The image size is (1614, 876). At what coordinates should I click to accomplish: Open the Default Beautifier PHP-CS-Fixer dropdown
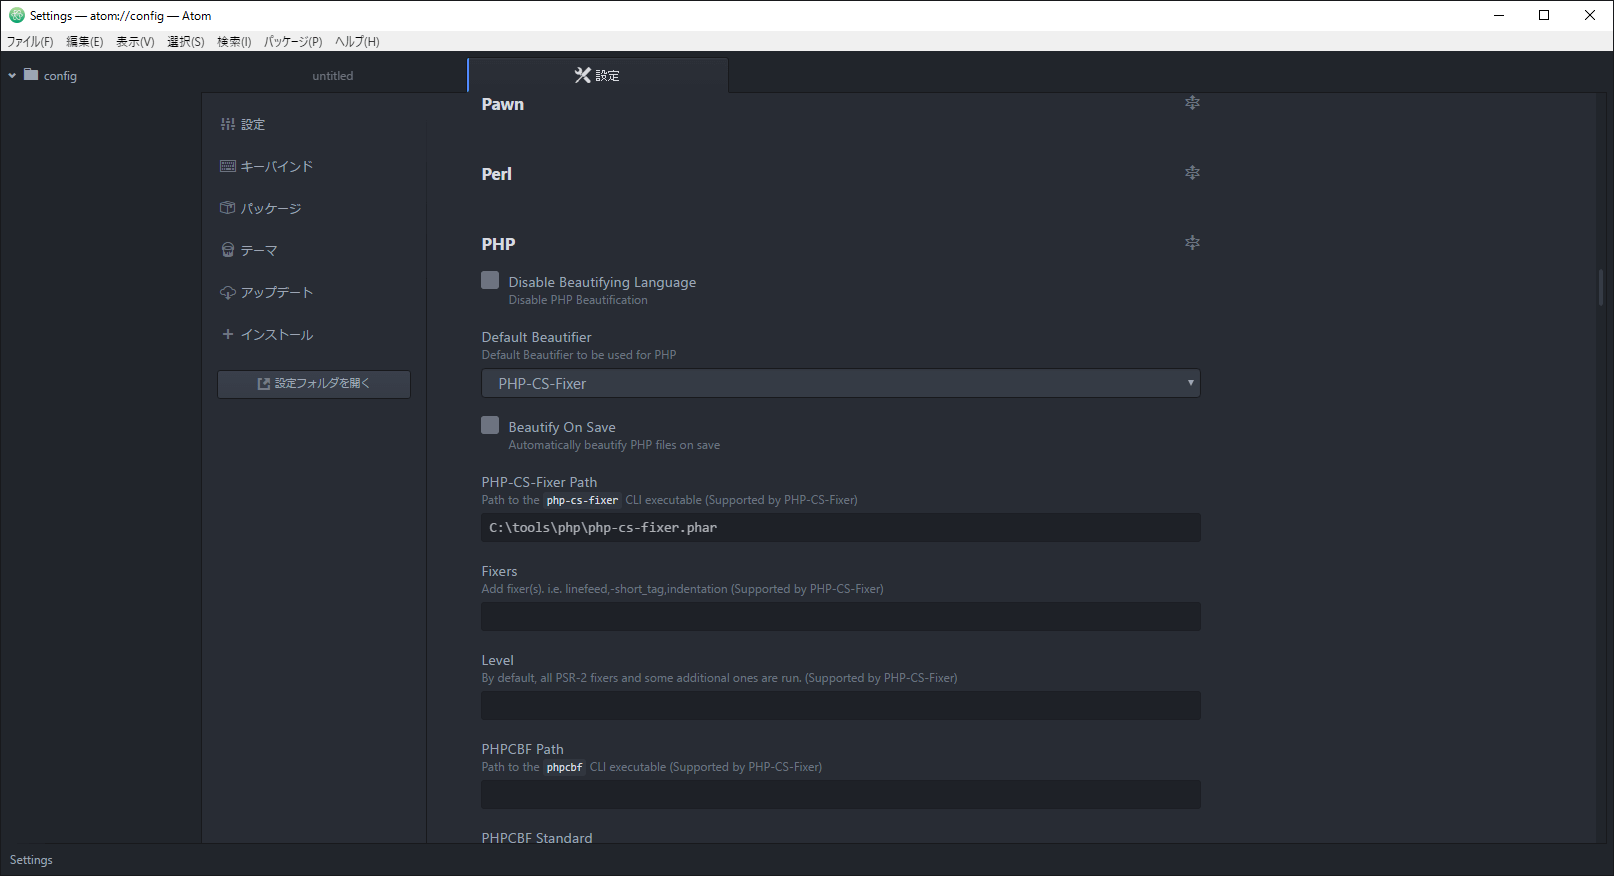click(840, 384)
